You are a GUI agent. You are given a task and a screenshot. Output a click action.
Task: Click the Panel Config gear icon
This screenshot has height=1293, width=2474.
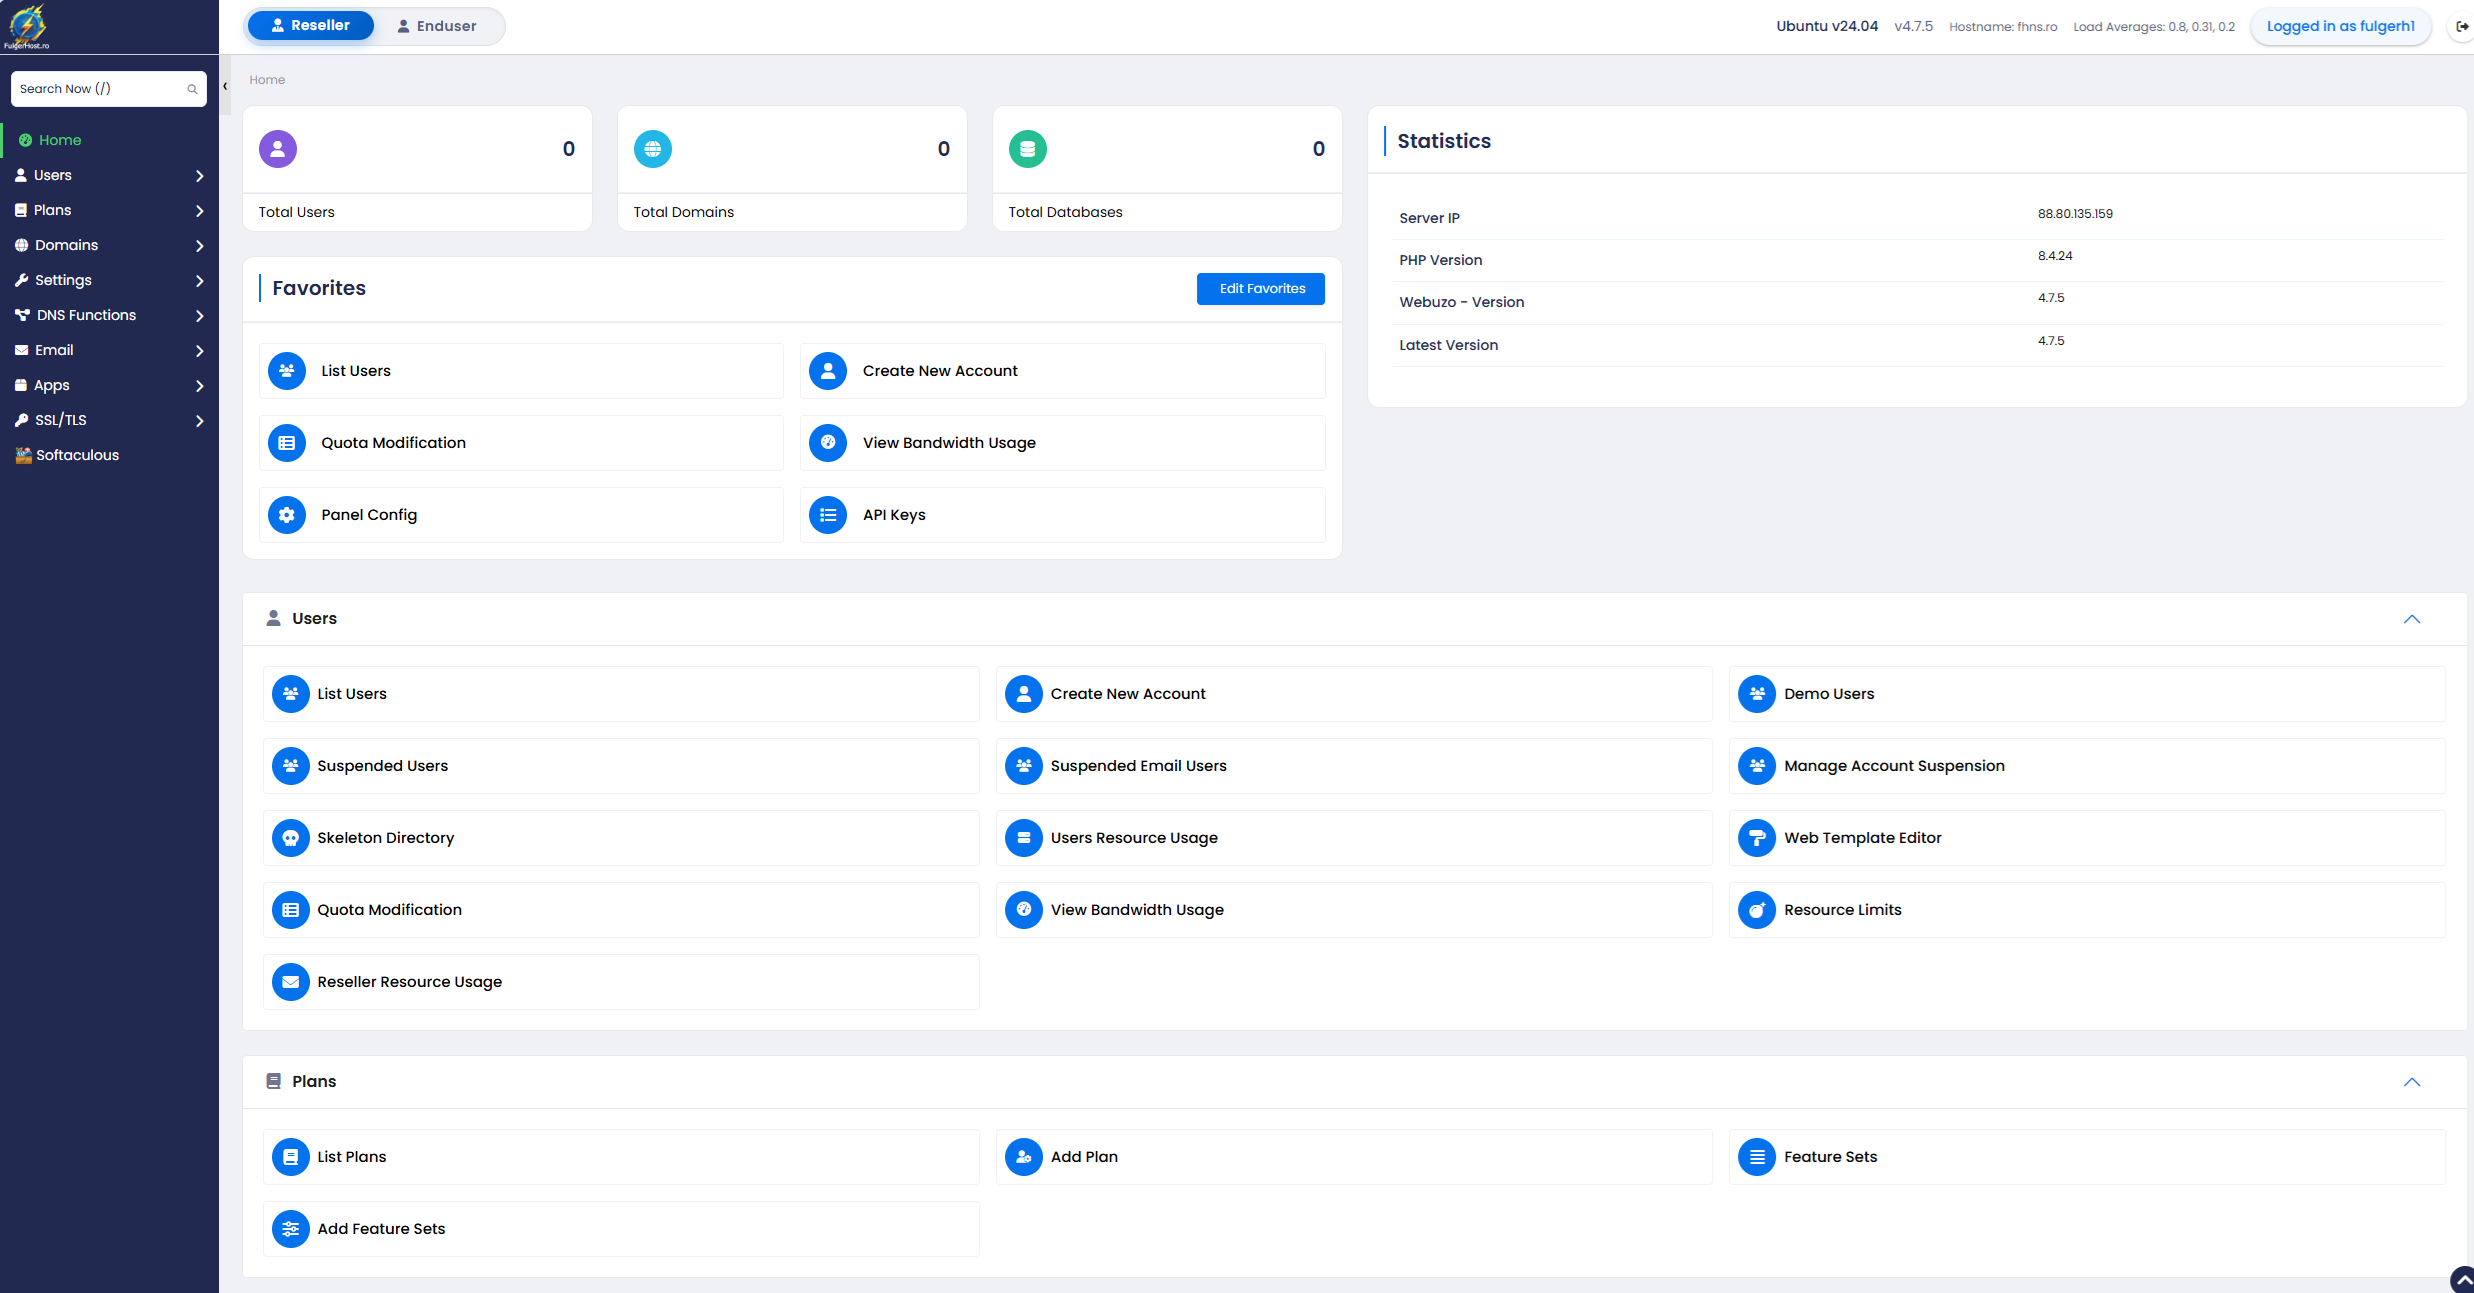[x=287, y=515]
